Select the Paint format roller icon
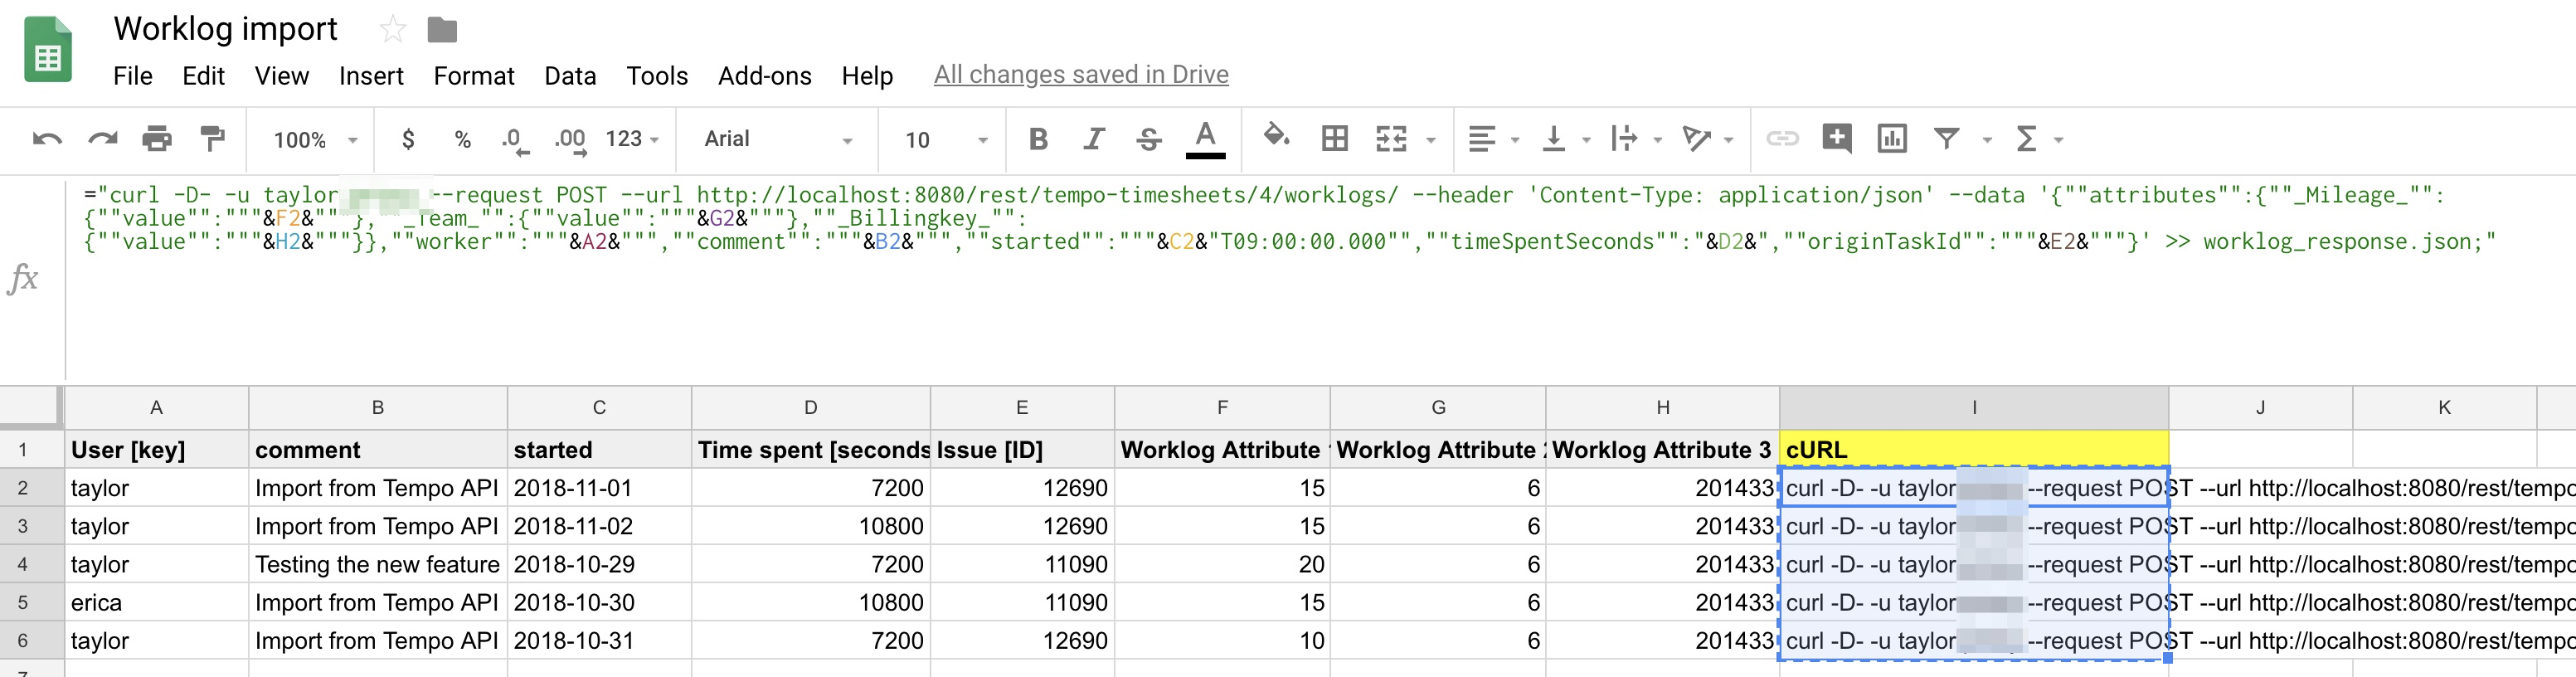 pos(212,139)
